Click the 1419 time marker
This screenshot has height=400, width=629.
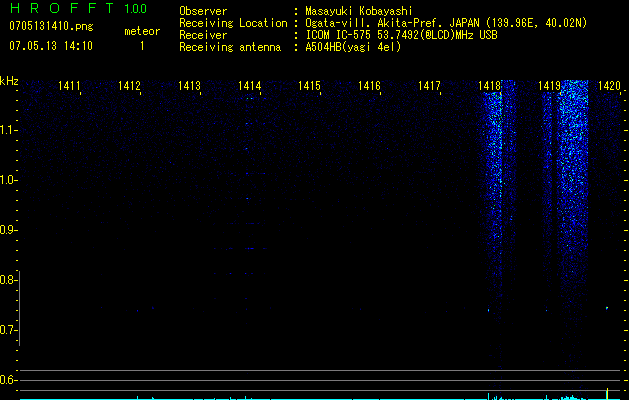pyautogui.click(x=549, y=86)
